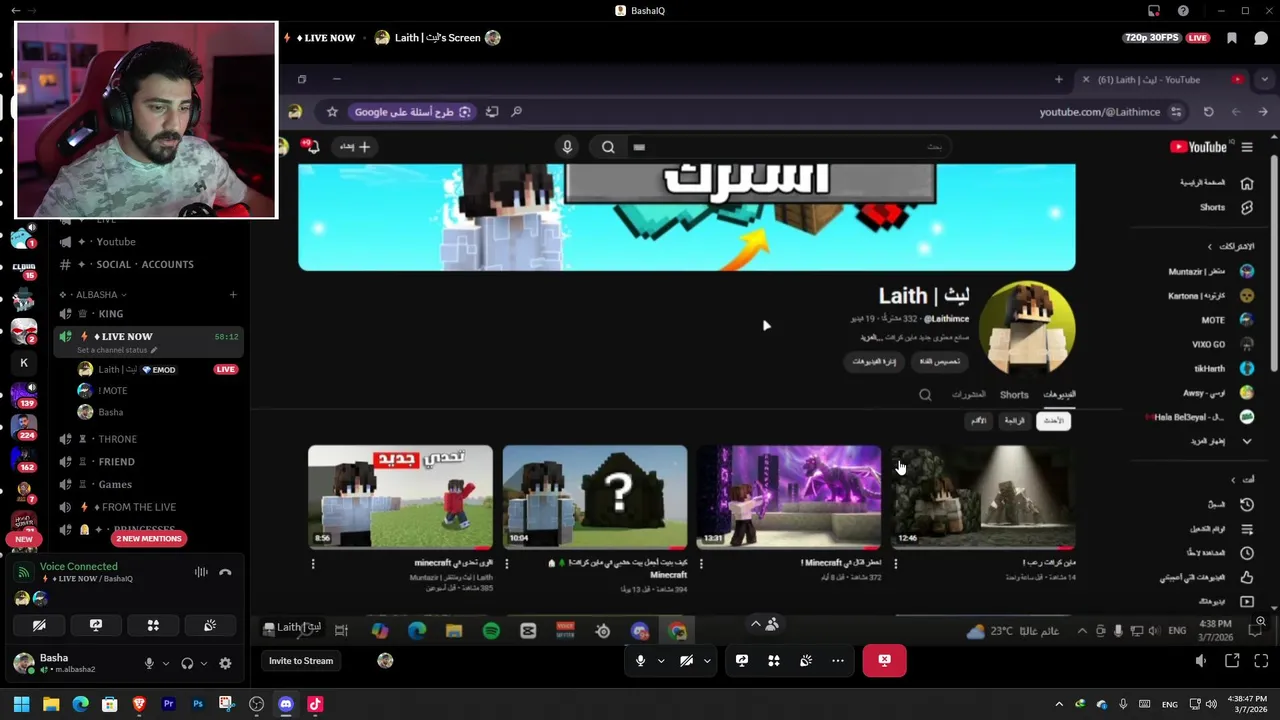The width and height of the screenshot is (1280, 720).
Task: Toggle camera in the voice connected panel
Action: pos(39,626)
